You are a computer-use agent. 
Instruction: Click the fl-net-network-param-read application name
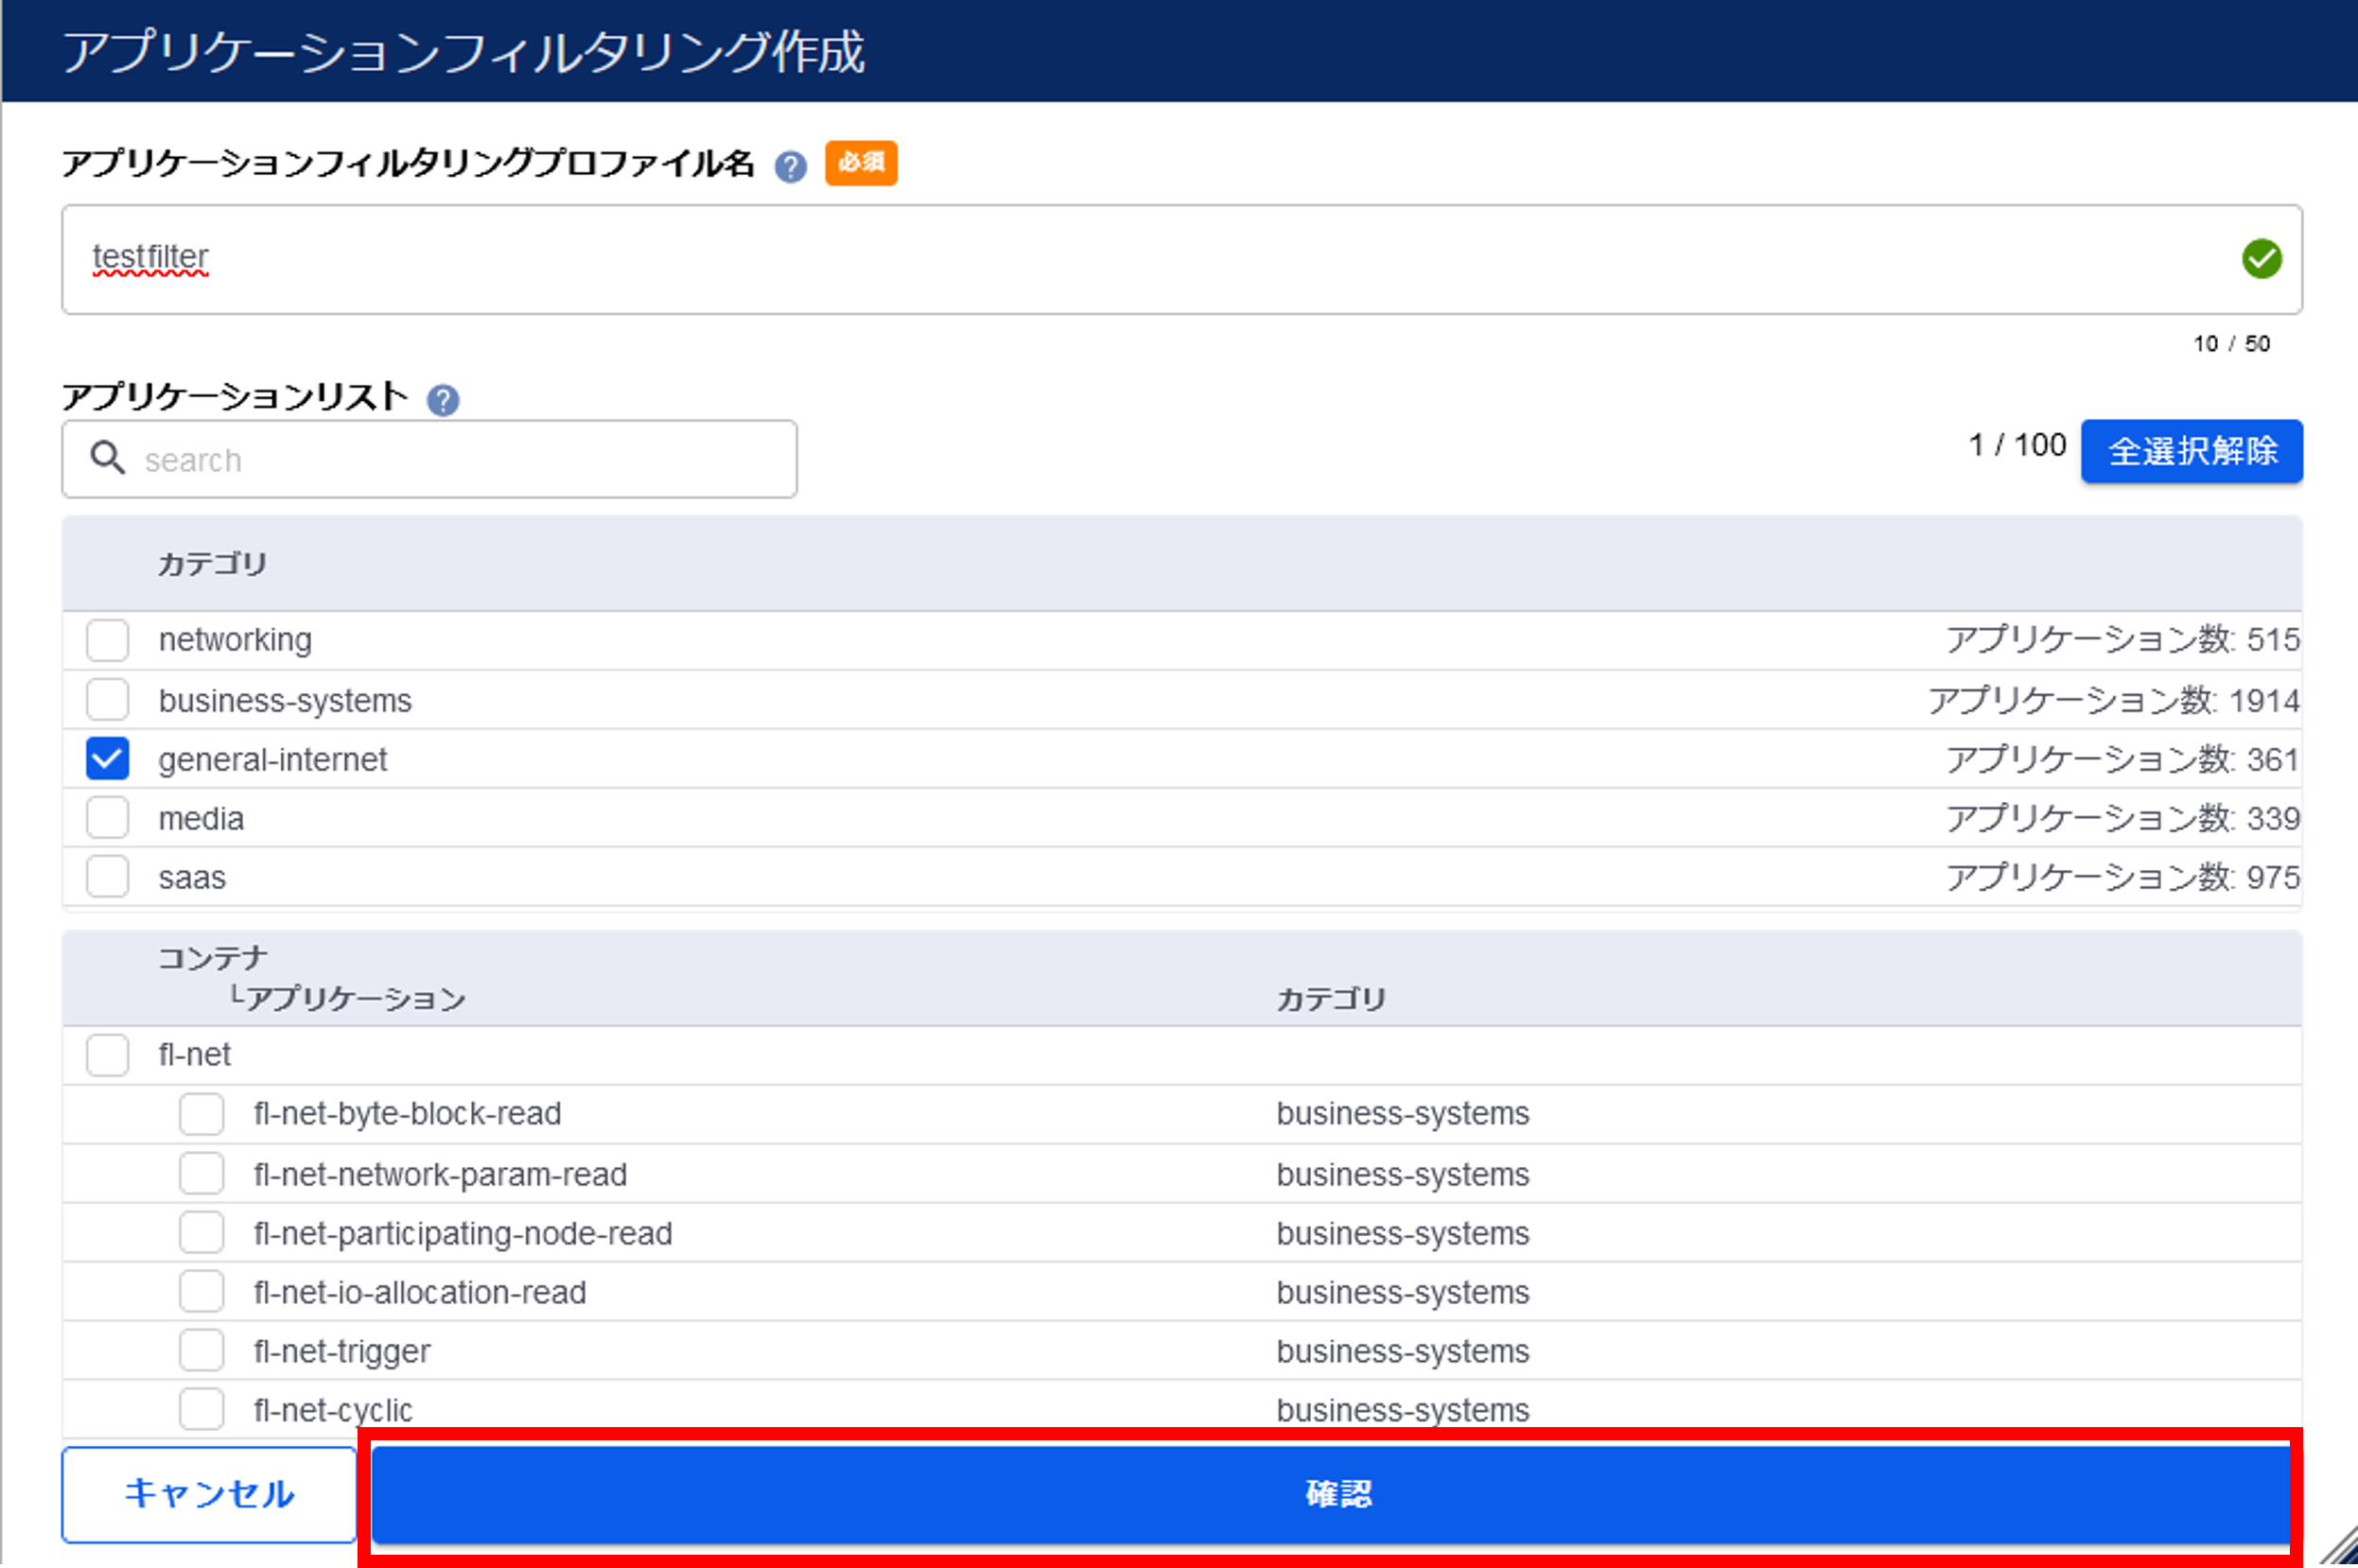click(440, 1175)
